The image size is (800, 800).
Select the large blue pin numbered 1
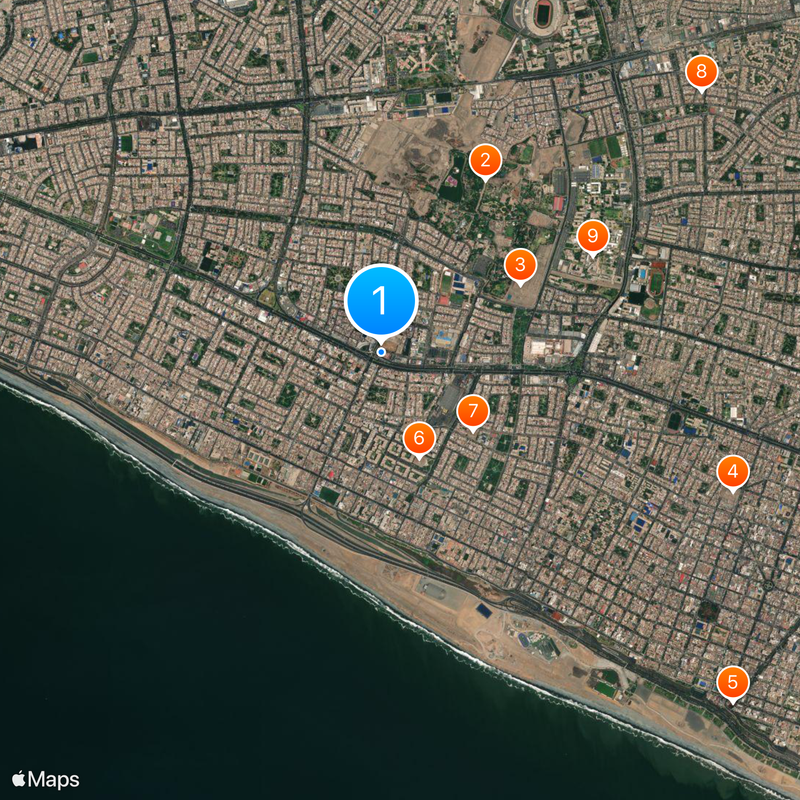point(381,300)
